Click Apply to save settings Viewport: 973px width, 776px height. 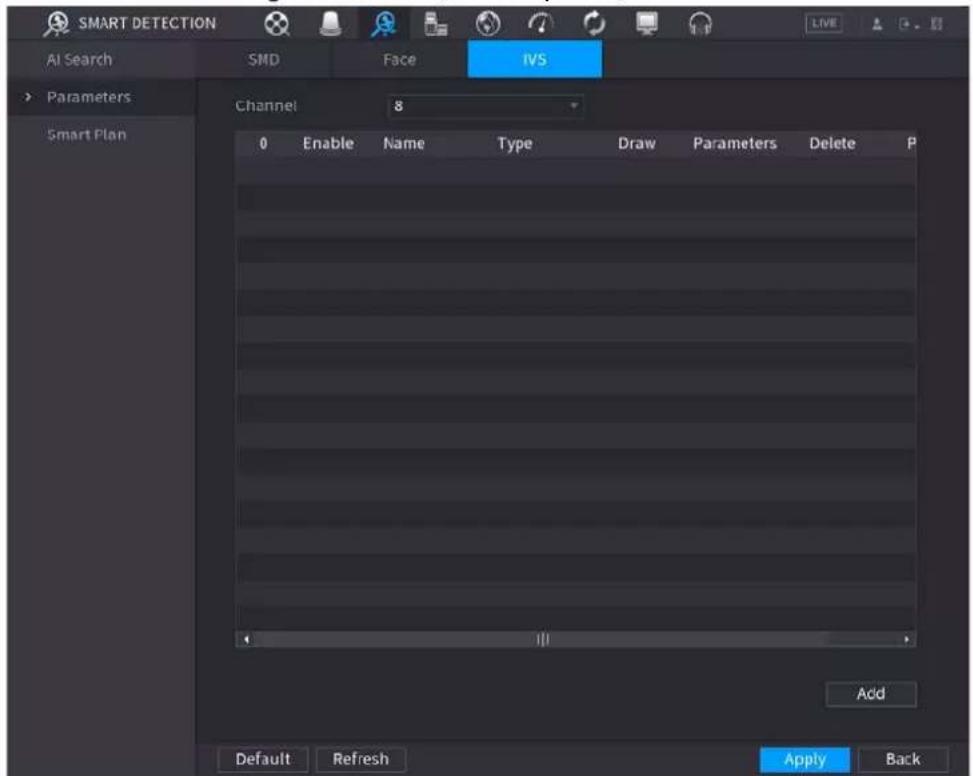(805, 760)
